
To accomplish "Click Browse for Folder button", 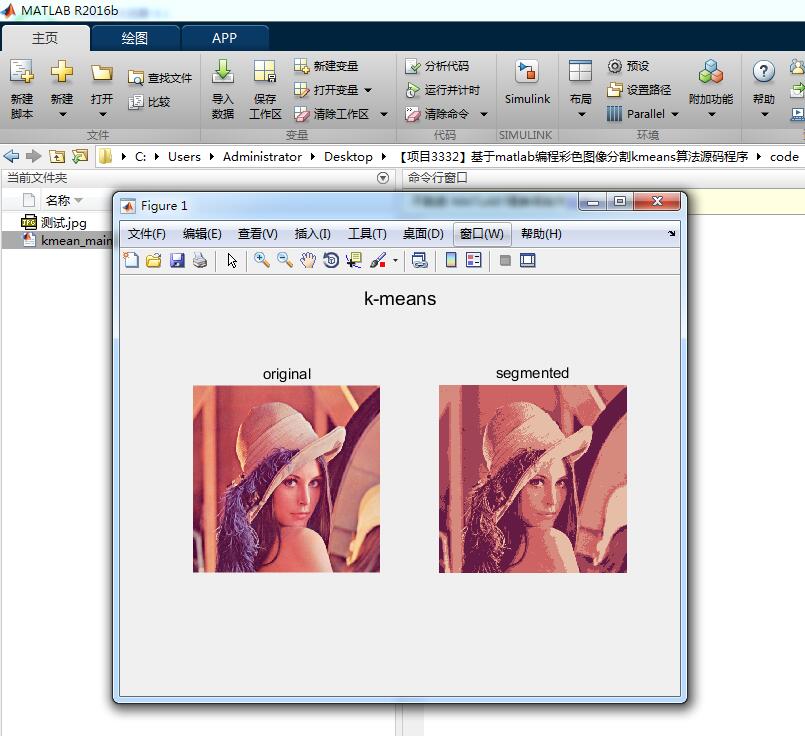I will pos(80,156).
